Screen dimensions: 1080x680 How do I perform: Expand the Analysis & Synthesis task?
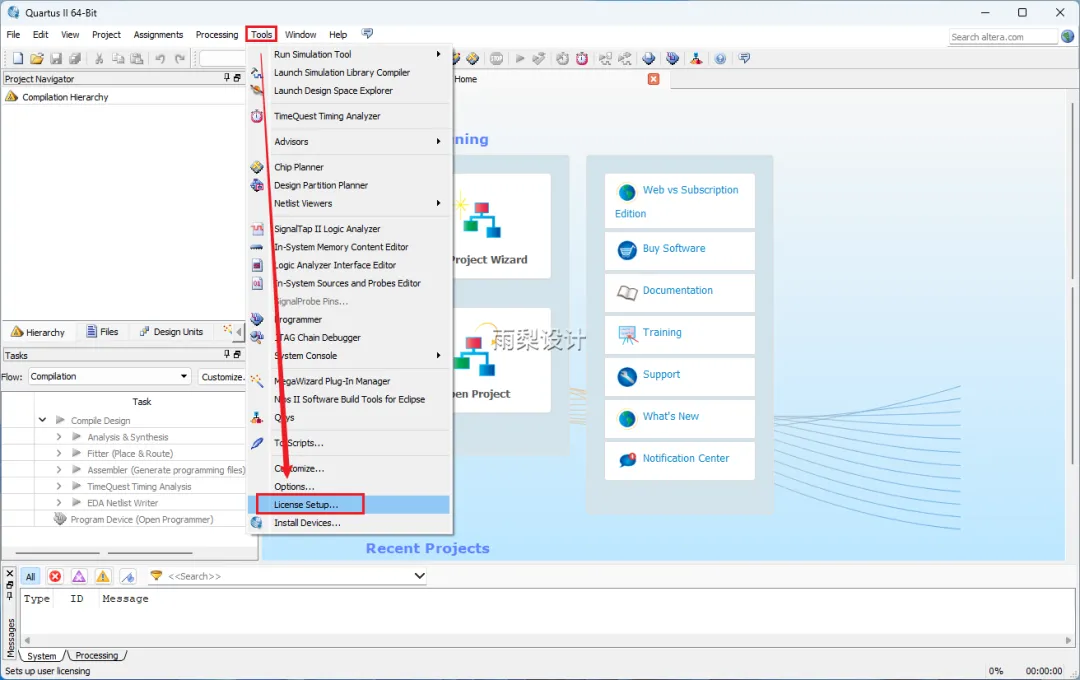[59, 437]
